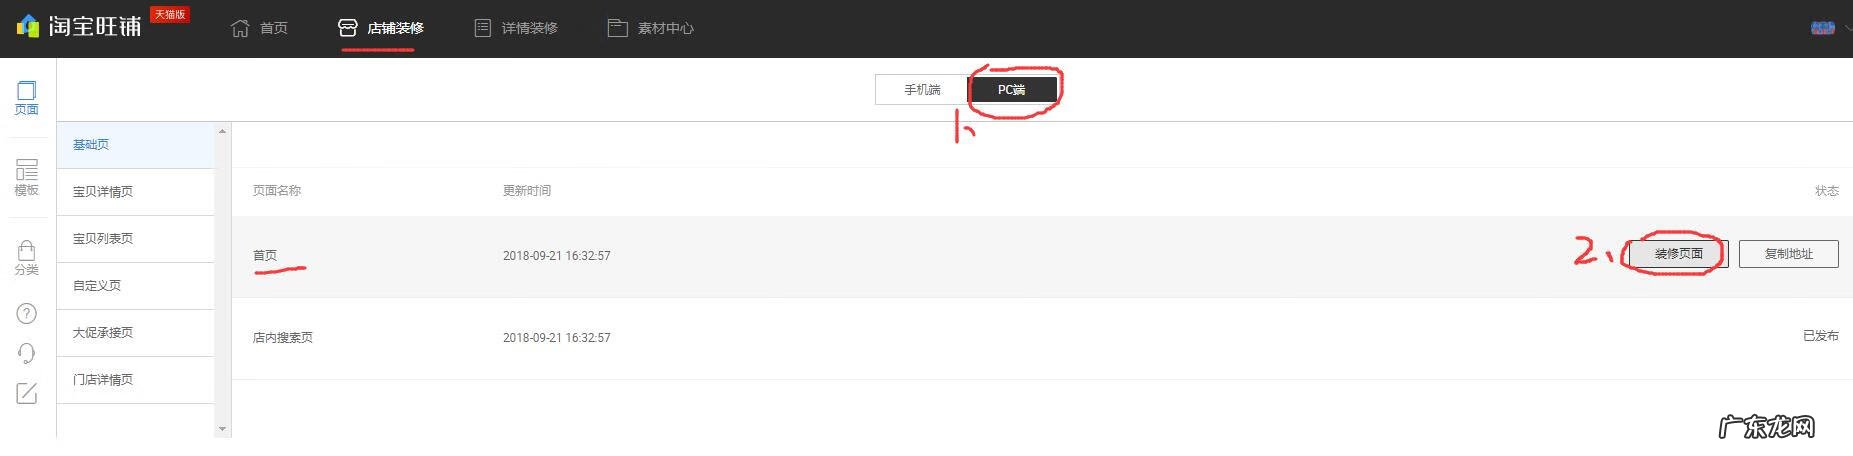Image resolution: width=1853 pixels, height=456 pixels.
Task: Click the 淘宝旺铺 logo icon
Action: coord(28,26)
